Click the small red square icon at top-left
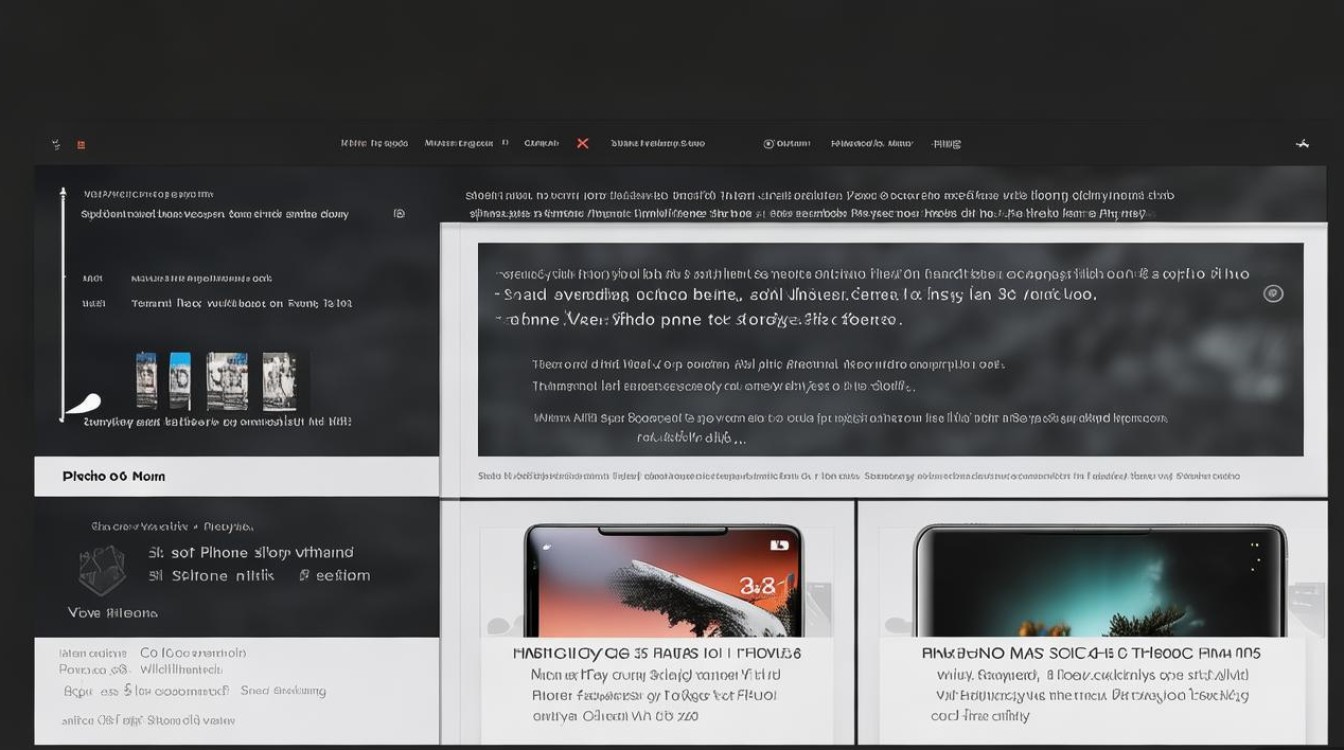Screen dimensions: 1344x750 81,145
